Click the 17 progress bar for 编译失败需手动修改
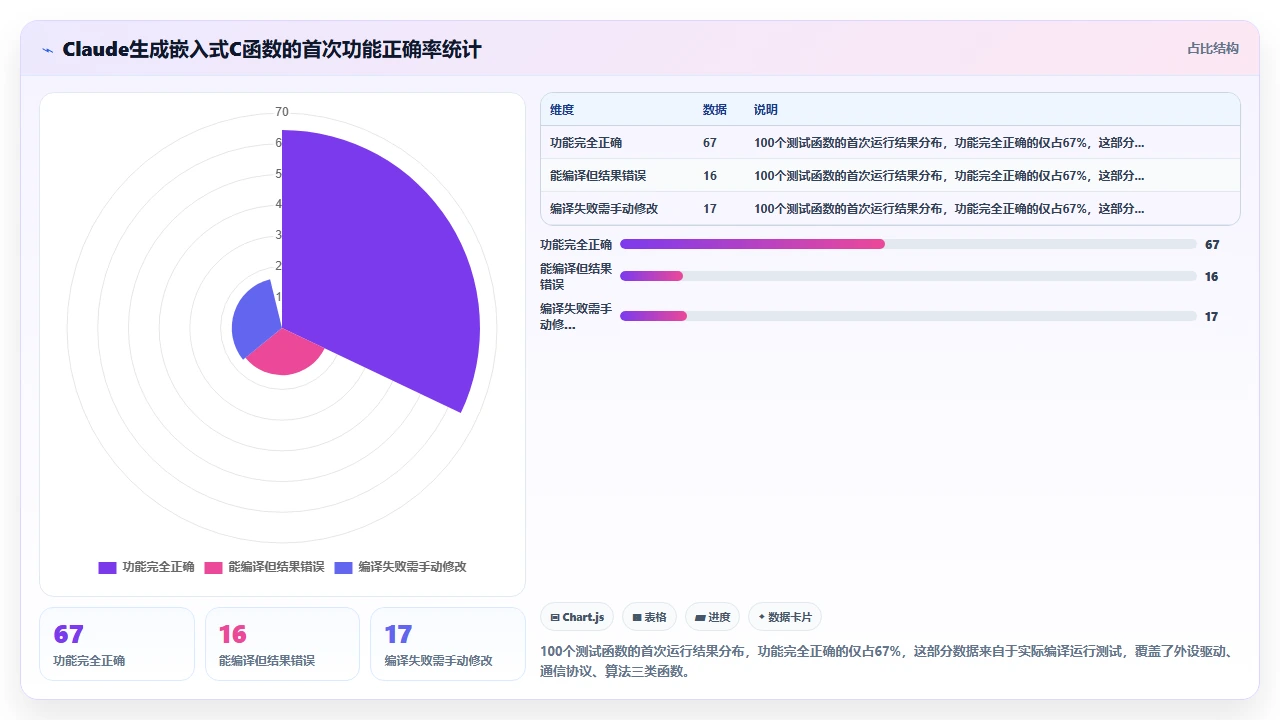 (x=908, y=316)
